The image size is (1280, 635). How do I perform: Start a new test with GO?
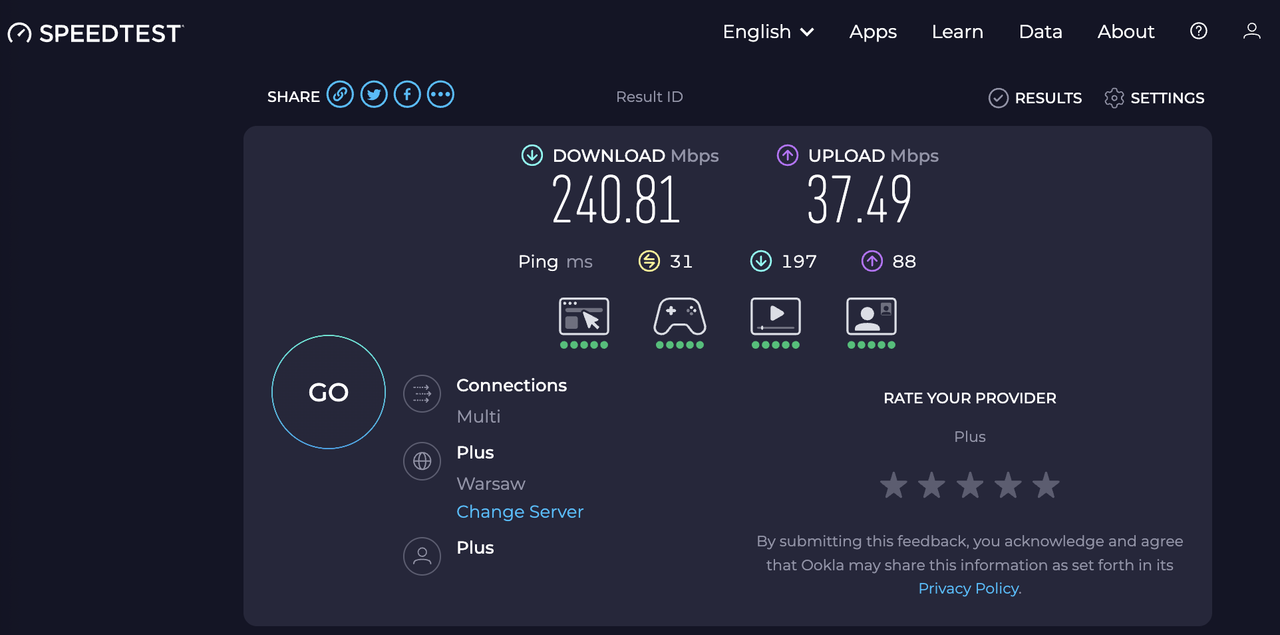click(328, 392)
